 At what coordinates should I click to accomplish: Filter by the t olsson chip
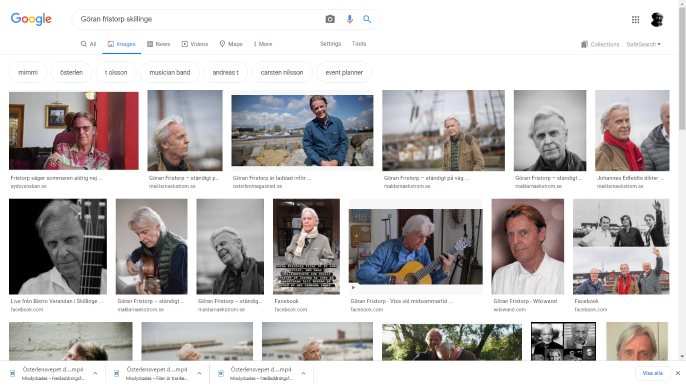(x=116, y=72)
